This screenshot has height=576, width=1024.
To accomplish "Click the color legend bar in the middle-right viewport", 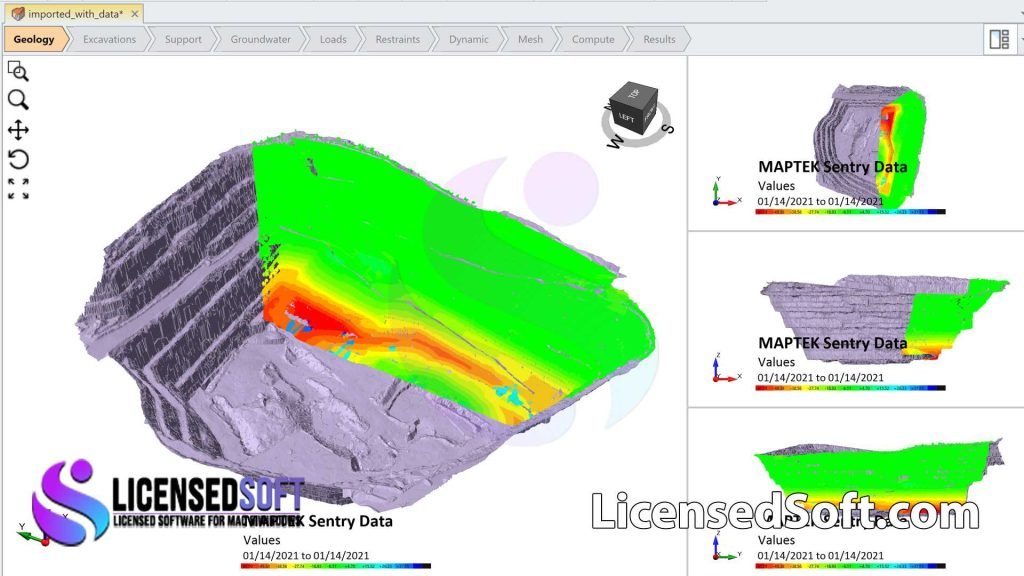I will click(850, 388).
